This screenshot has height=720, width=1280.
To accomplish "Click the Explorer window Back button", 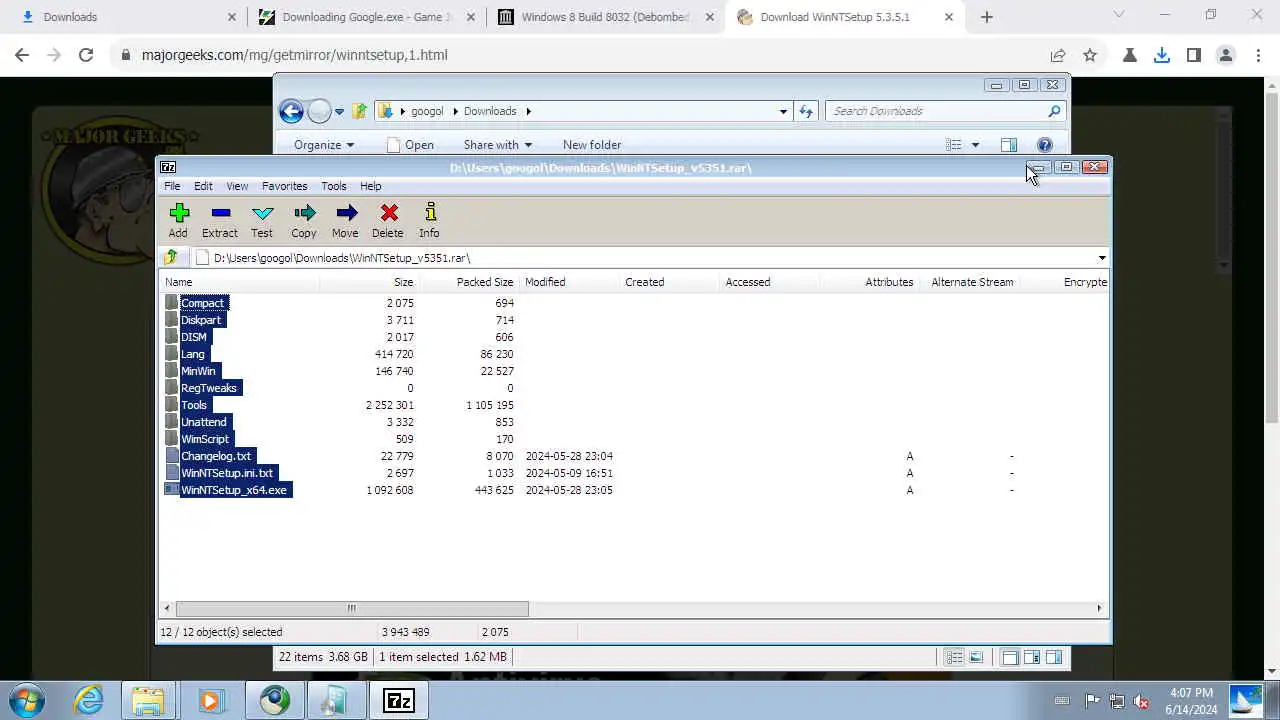I will tap(291, 111).
